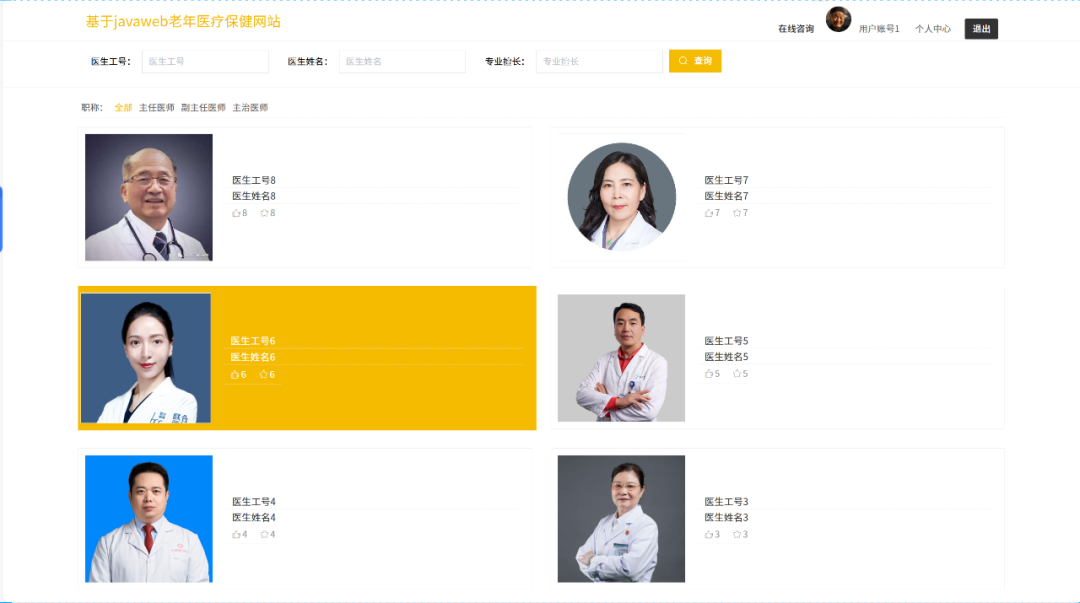
Task: Click the thumbs-up icon for doctor 4
Action: [236, 534]
